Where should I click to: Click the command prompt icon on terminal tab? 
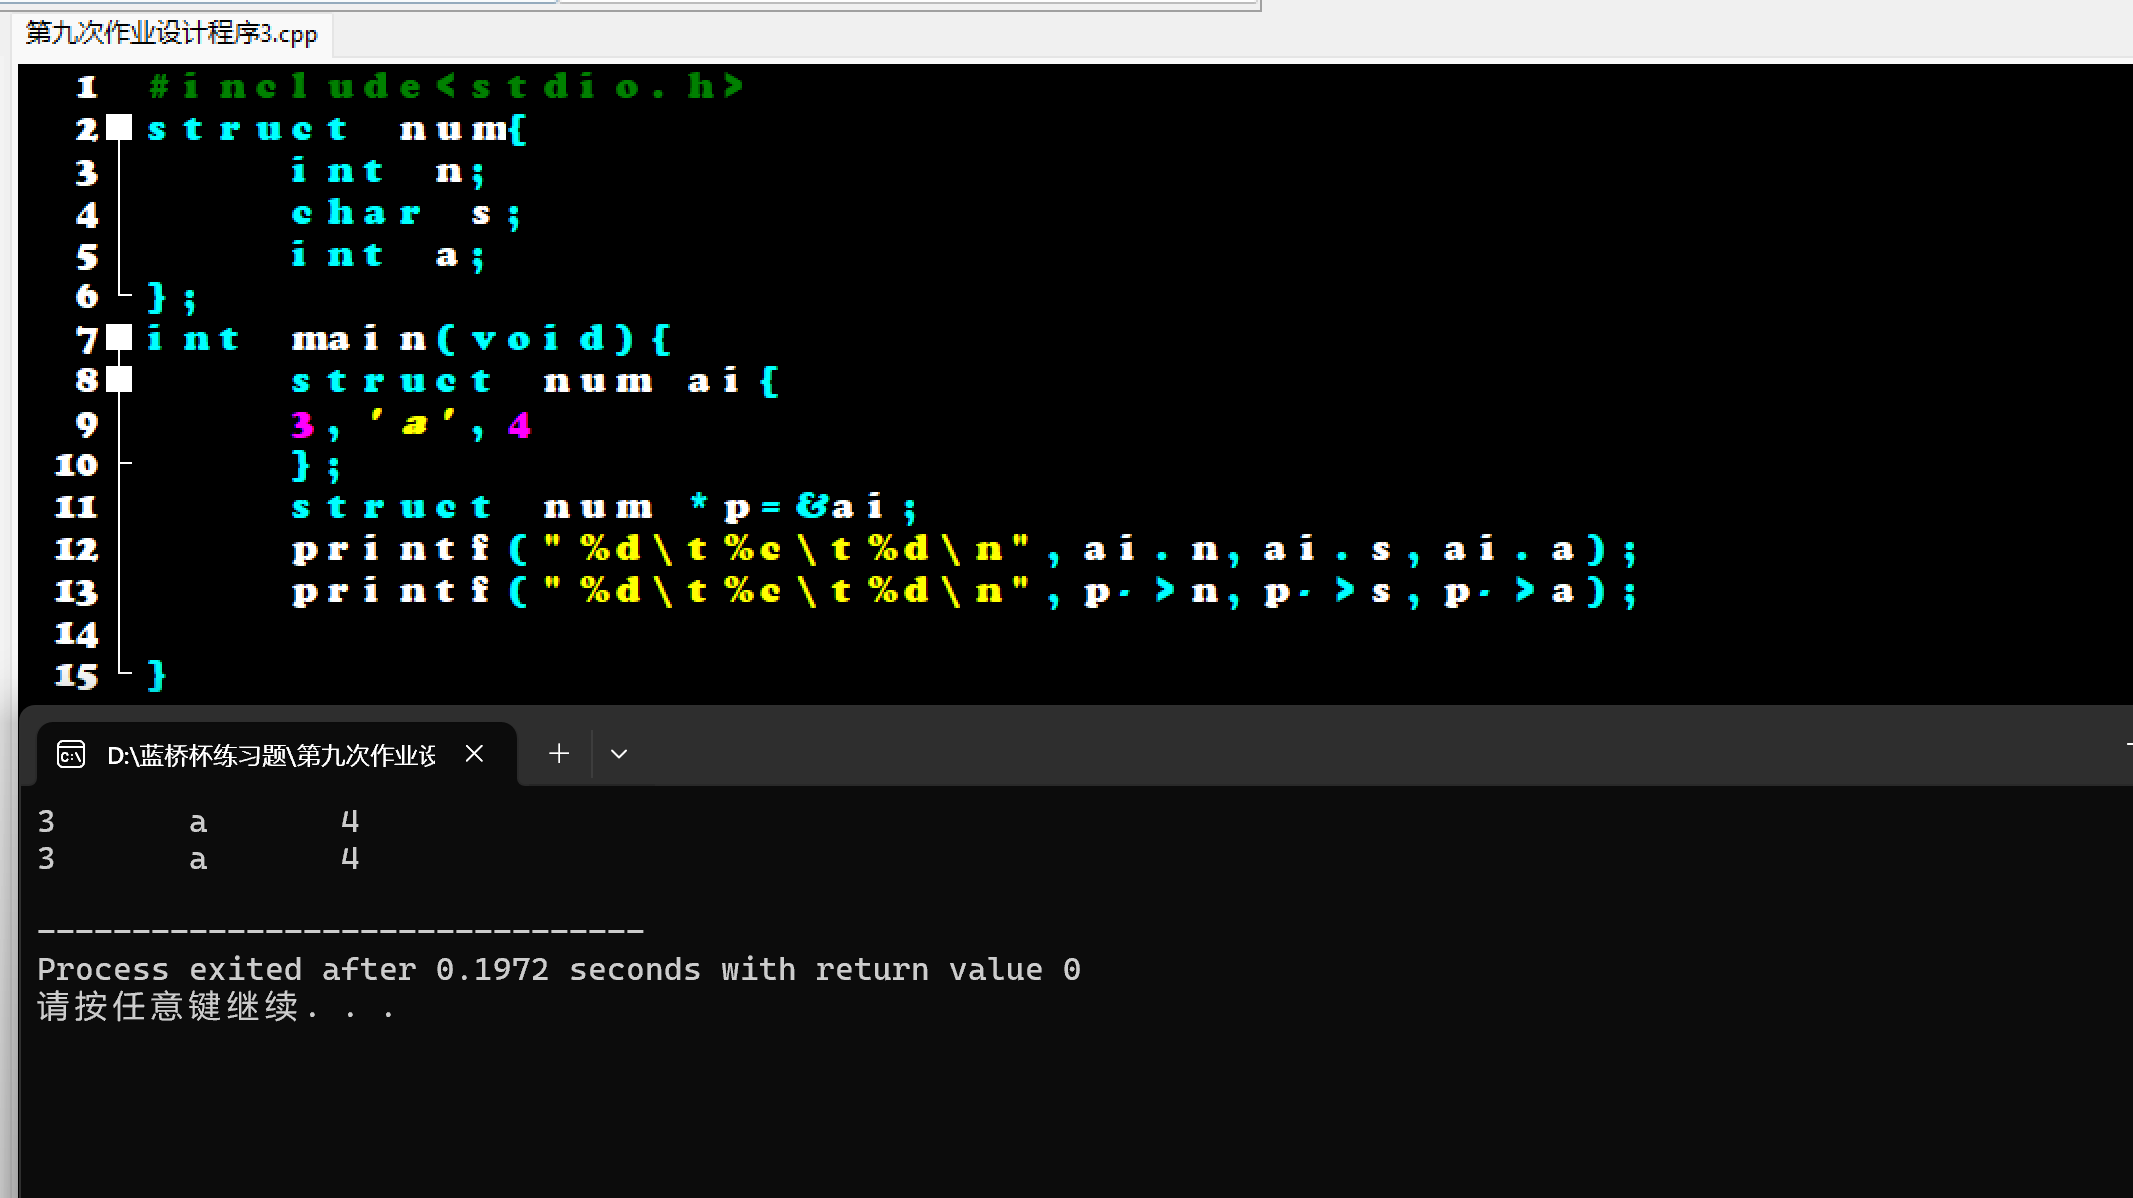(x=71, y=754)
